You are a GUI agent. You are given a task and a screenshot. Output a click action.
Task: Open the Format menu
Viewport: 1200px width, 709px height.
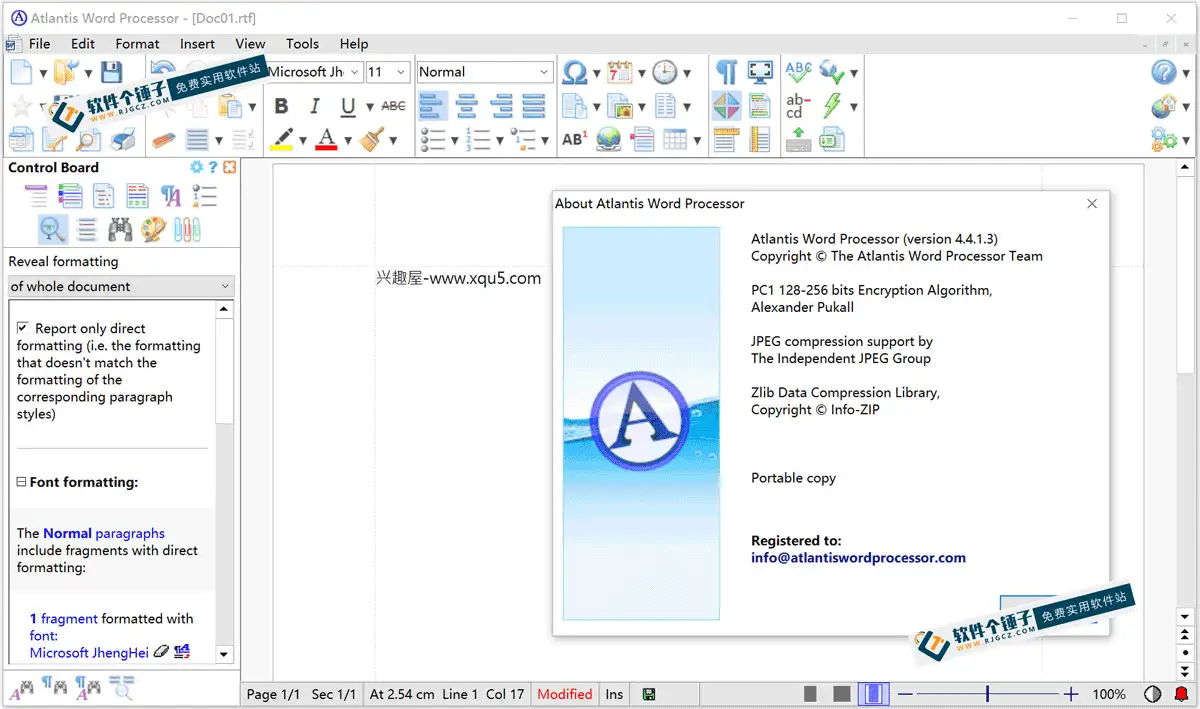click(x=137, y=44)
